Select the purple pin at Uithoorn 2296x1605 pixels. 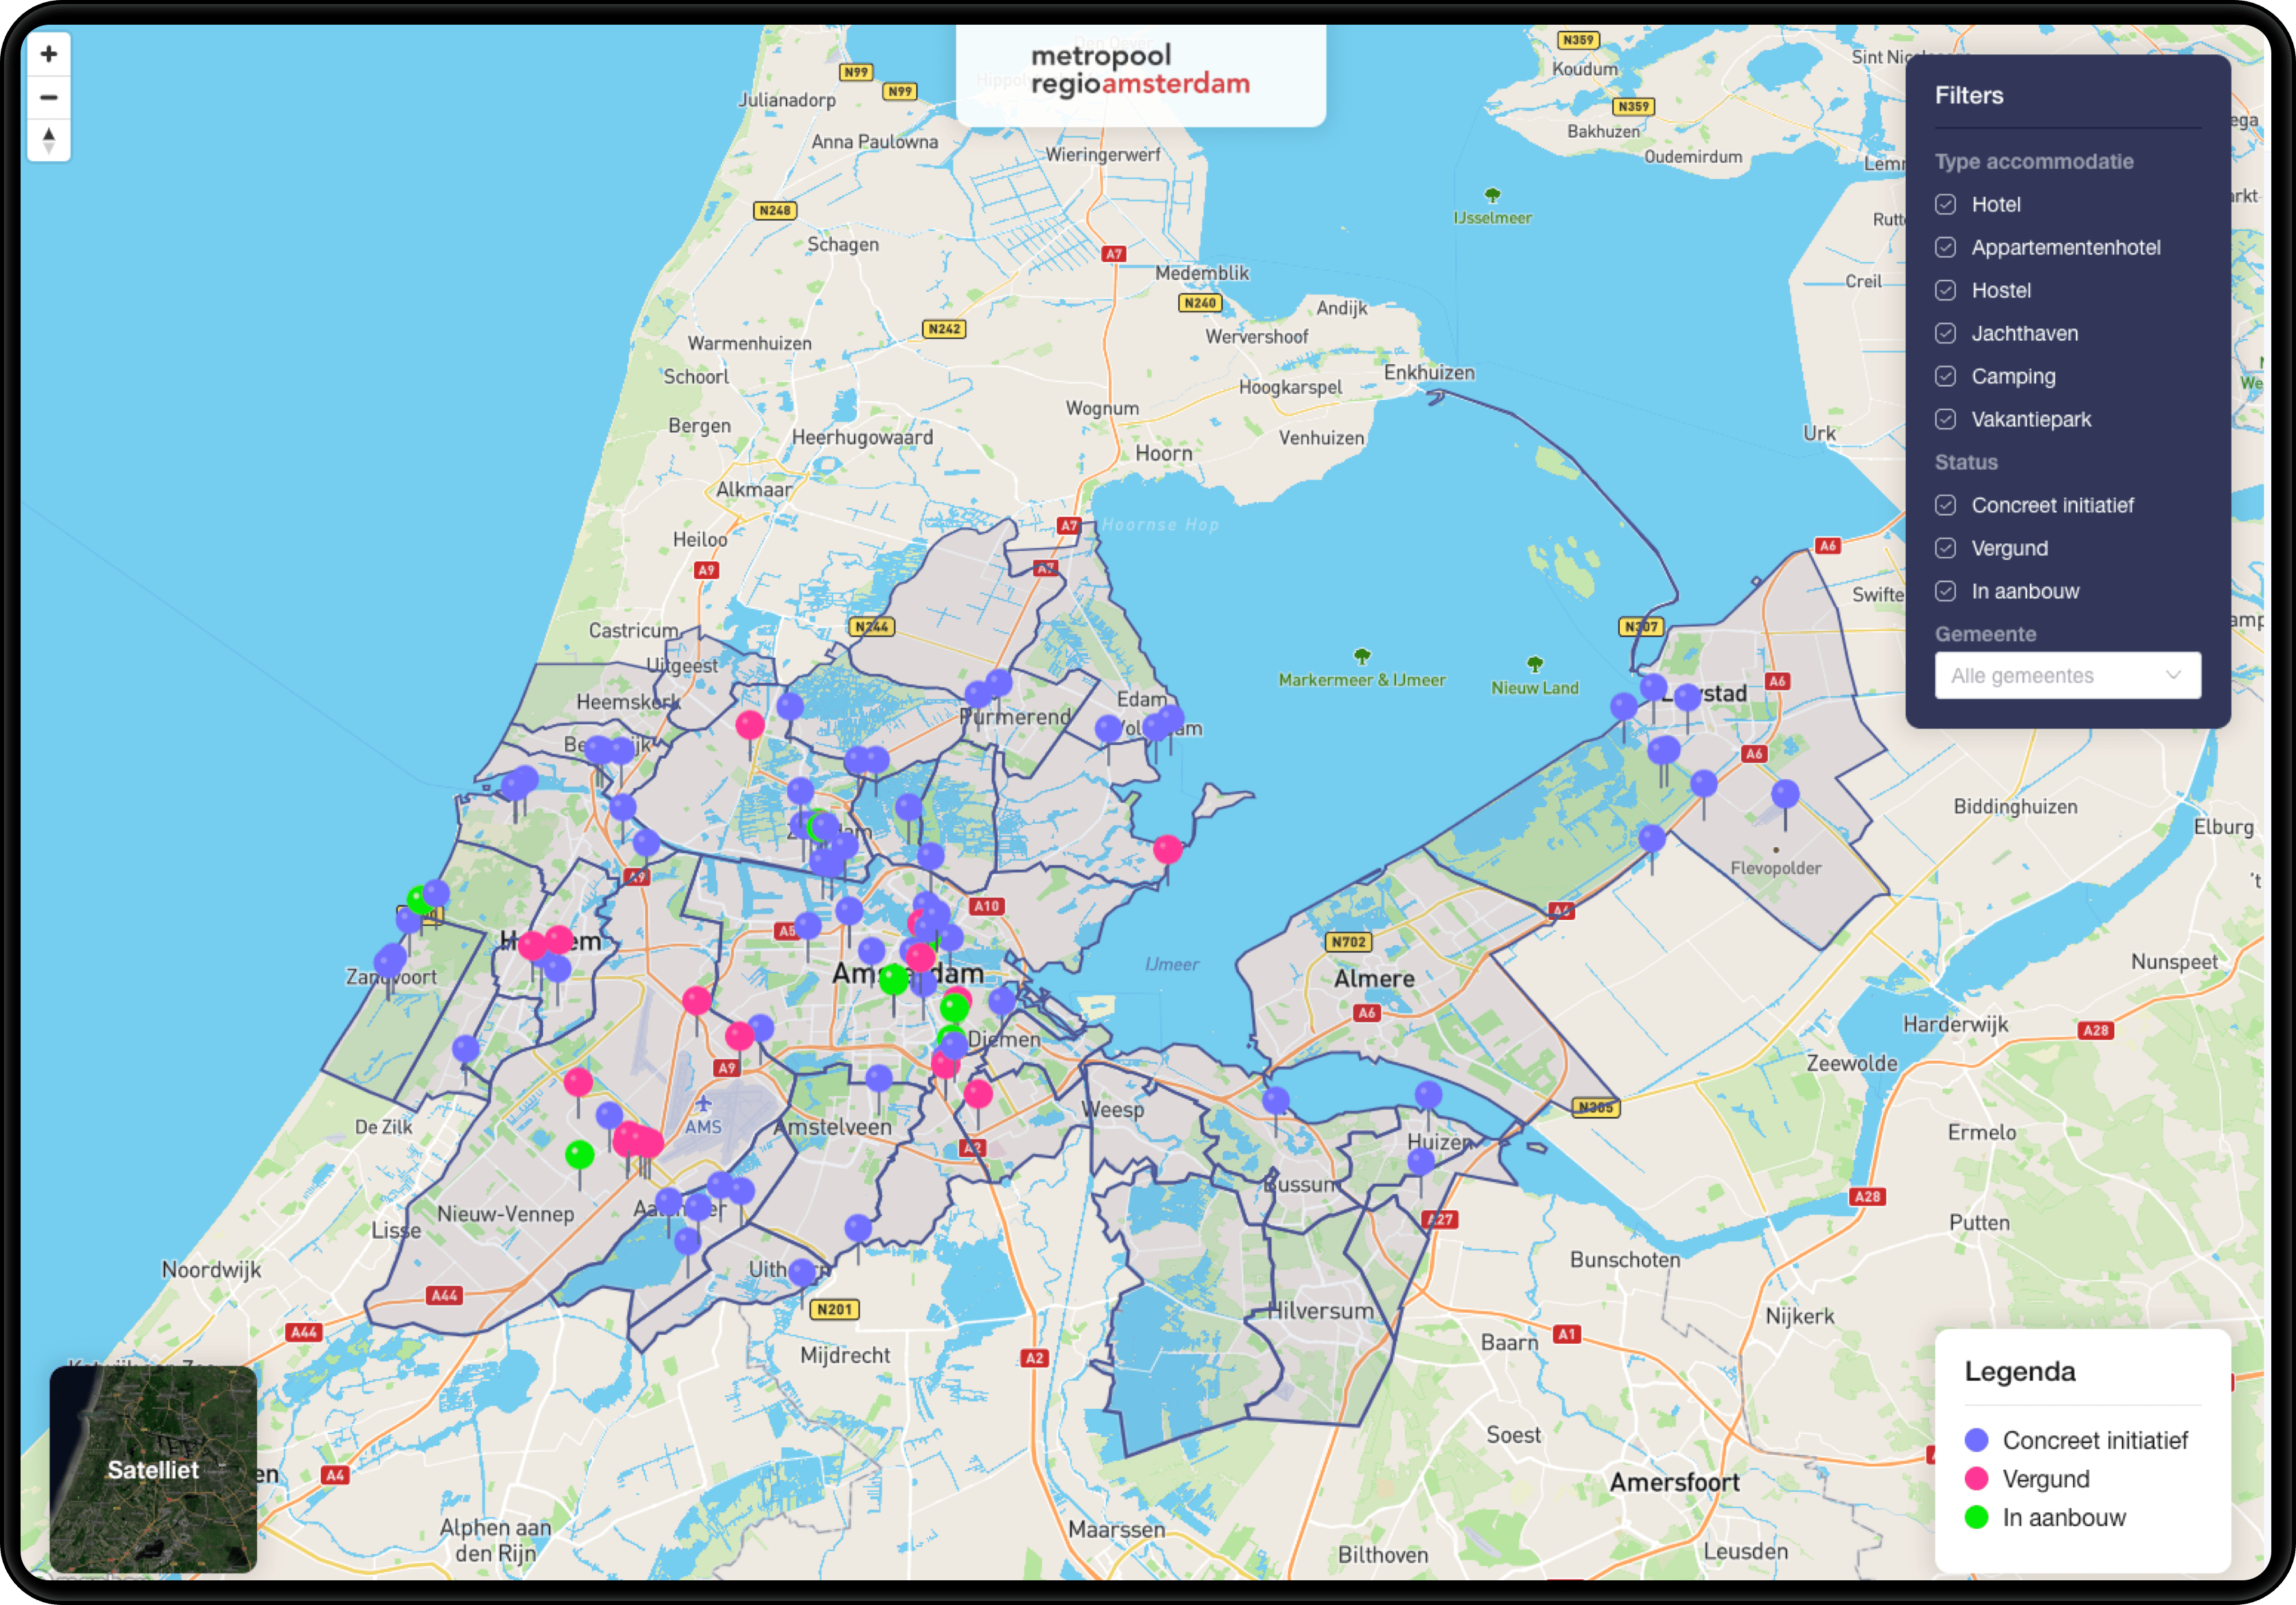(x=802, y=1272)
